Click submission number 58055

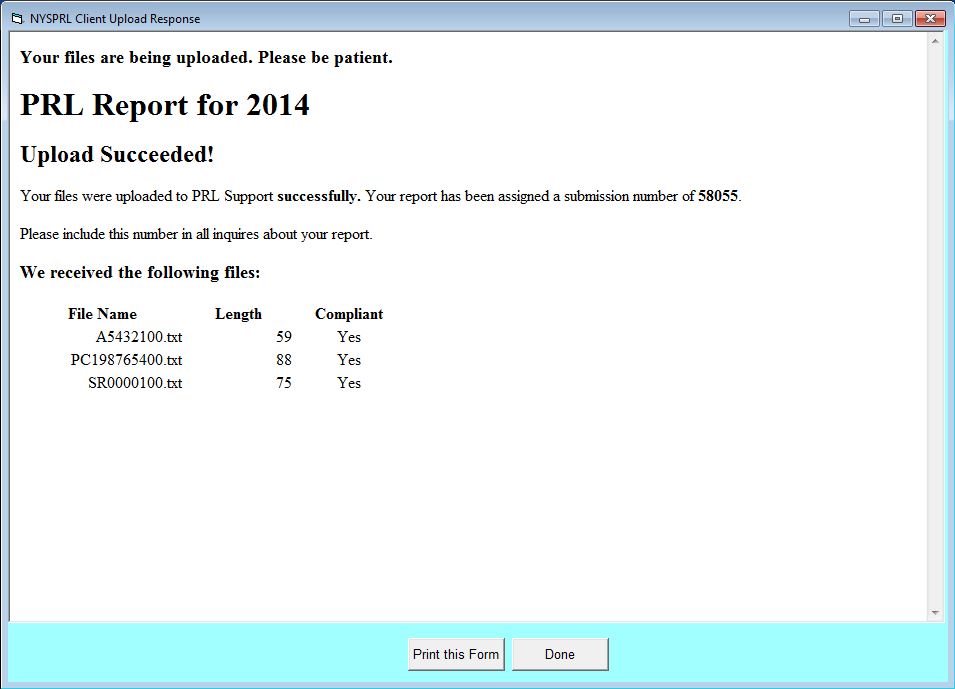(718, 196)
